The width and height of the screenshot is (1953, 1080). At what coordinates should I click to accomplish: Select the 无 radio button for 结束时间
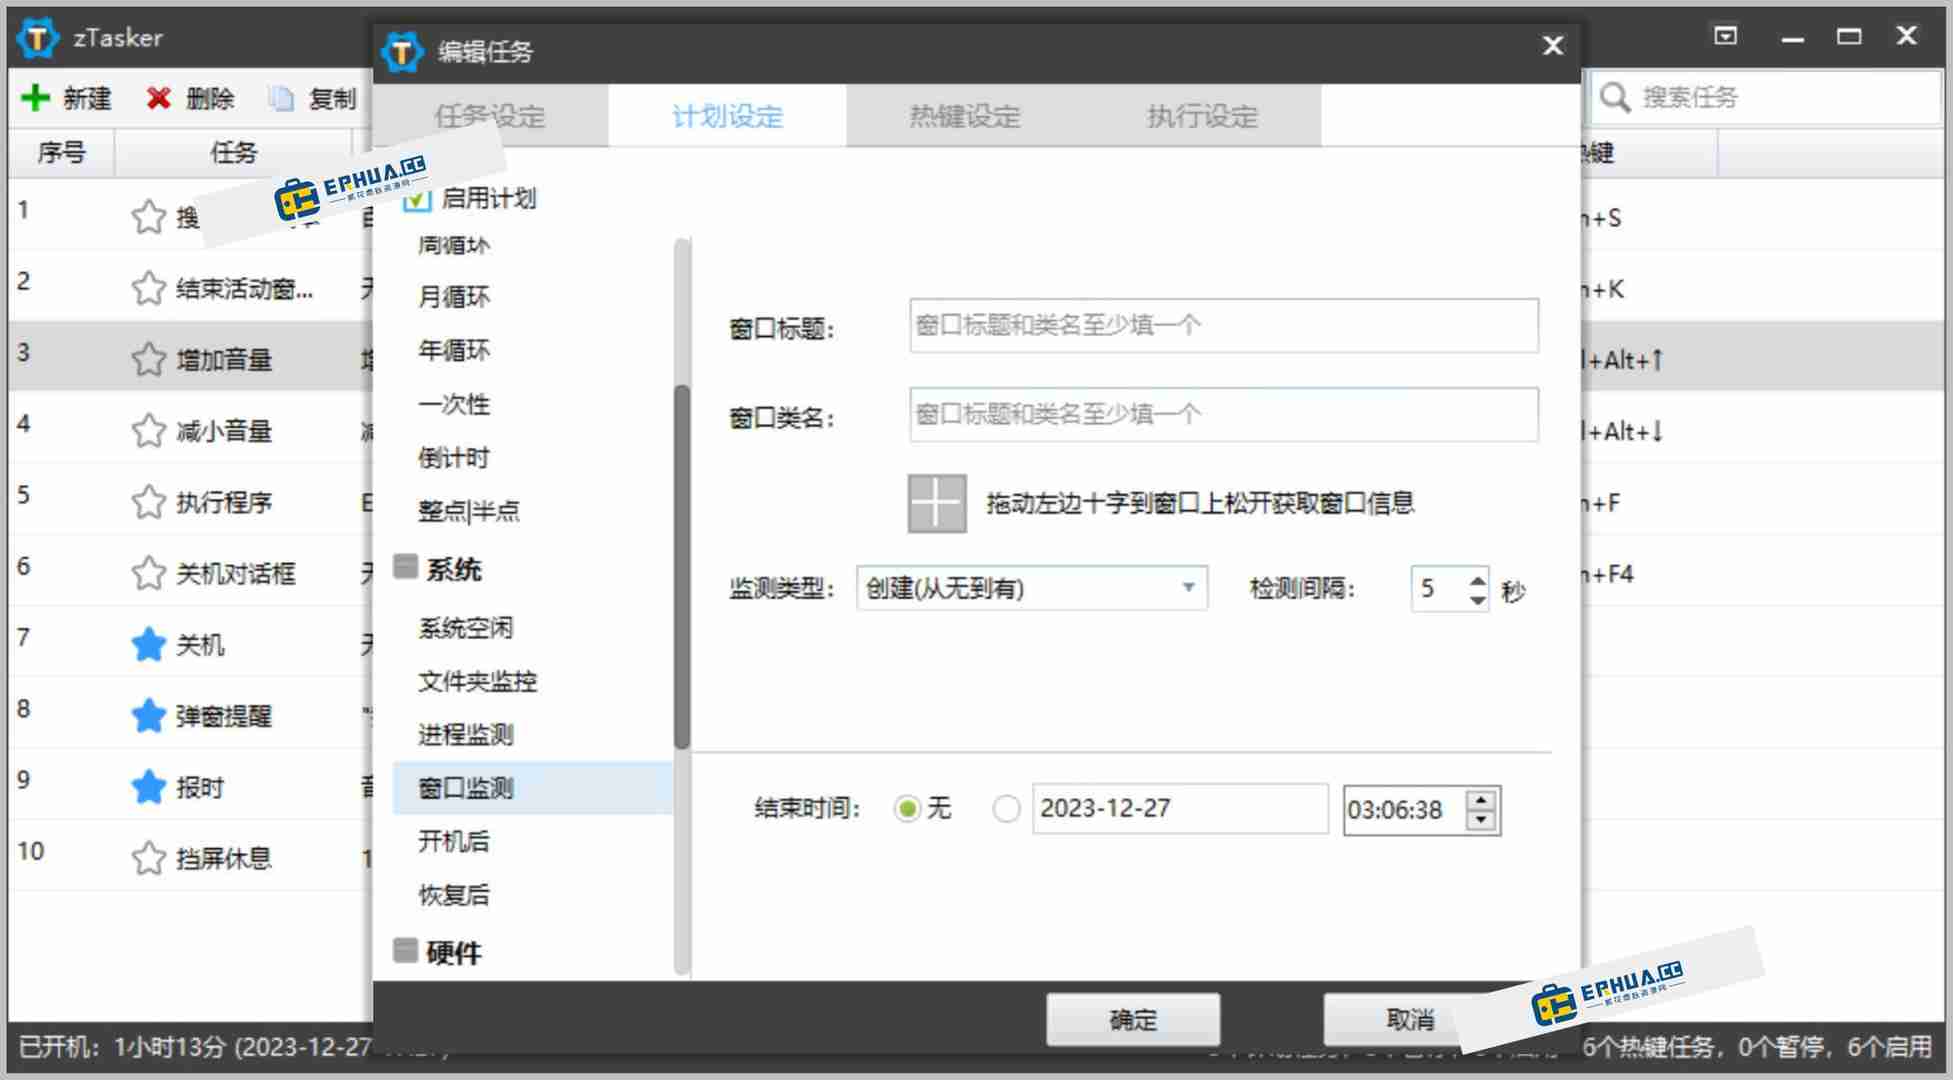click(x=908, y=809)
